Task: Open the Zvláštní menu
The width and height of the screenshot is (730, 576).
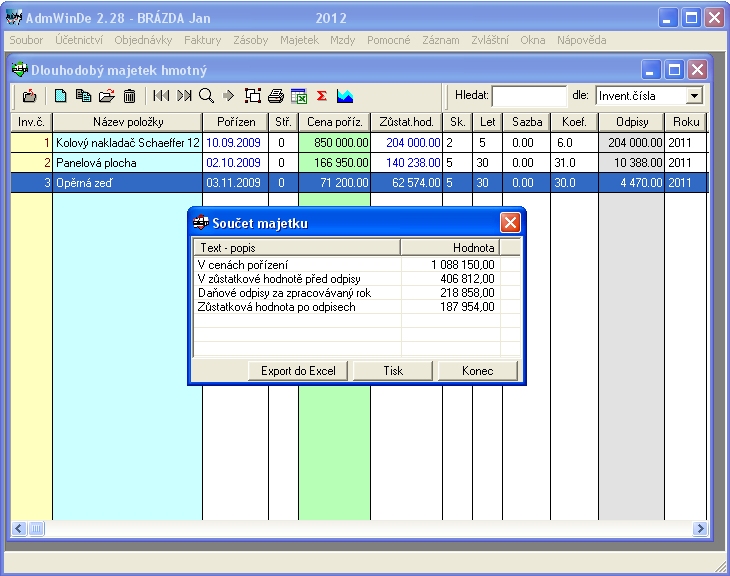Action: point(490,40)
